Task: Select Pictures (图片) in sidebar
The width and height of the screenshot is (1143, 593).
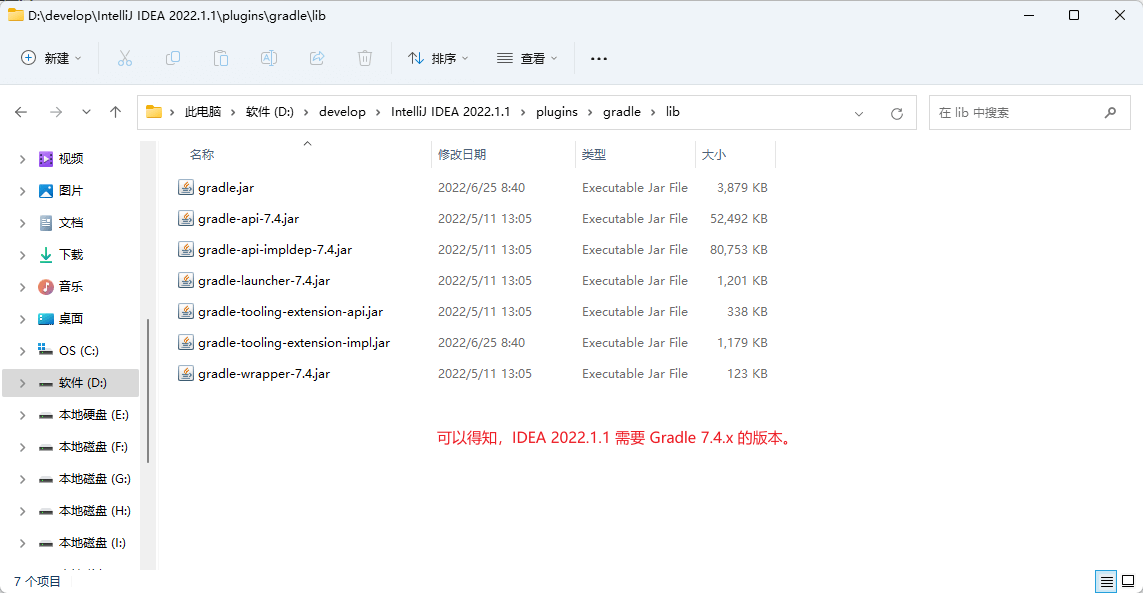Action: click(x=71, y=190)
